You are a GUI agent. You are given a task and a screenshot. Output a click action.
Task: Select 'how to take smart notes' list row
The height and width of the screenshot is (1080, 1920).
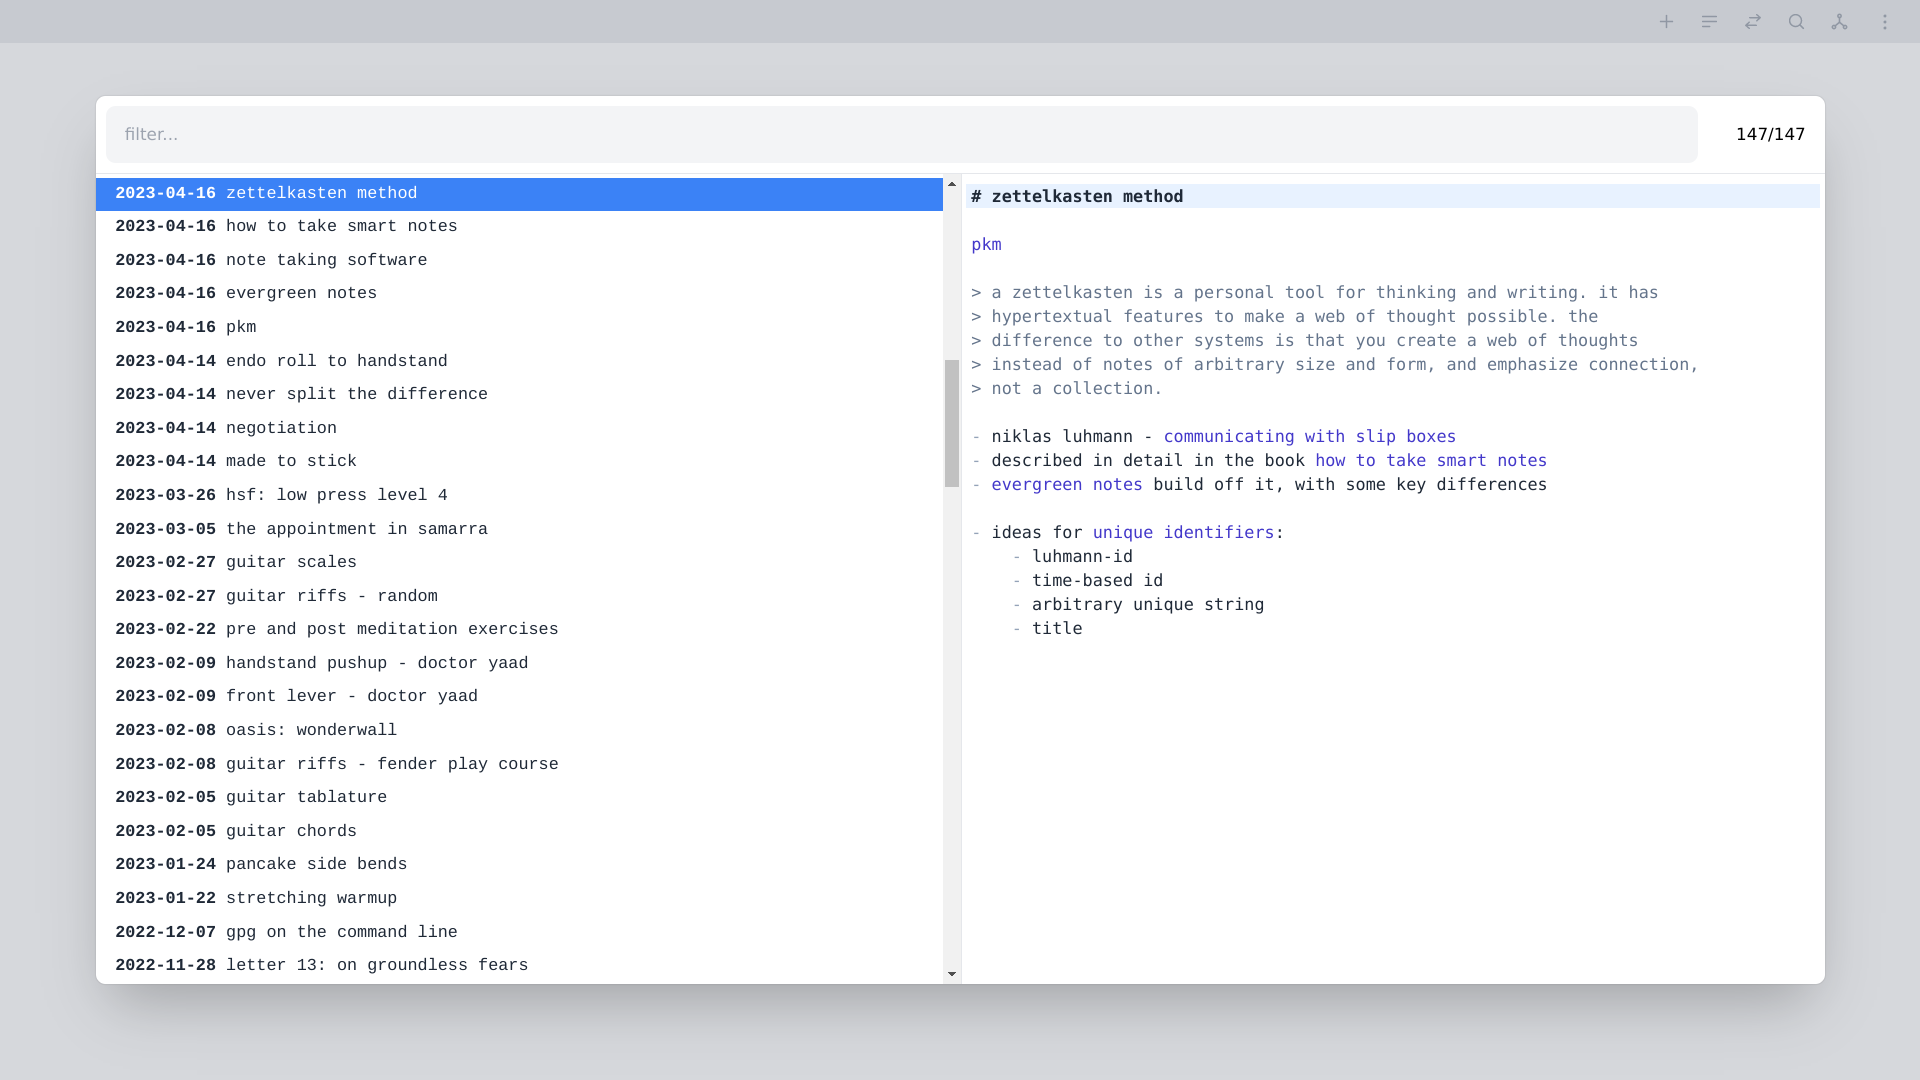[x=519, y=227]
